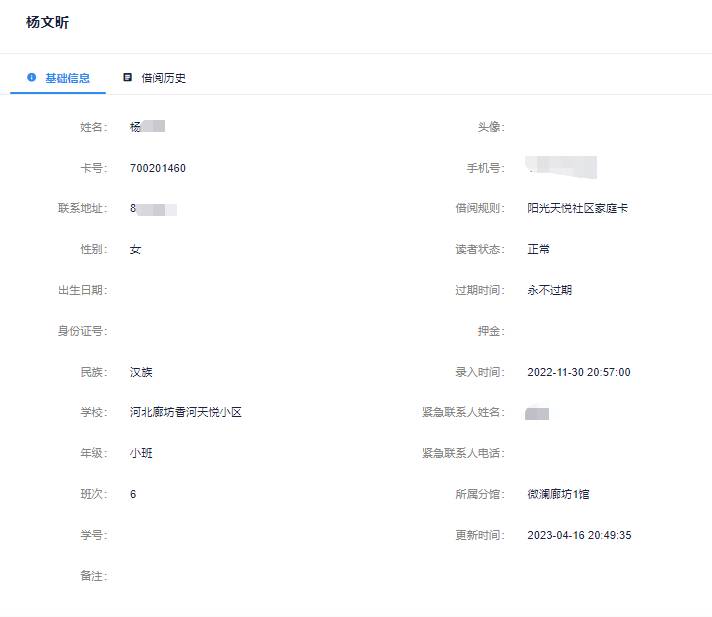
Task: Click the 头像 field label
Action: coord(490,127)
